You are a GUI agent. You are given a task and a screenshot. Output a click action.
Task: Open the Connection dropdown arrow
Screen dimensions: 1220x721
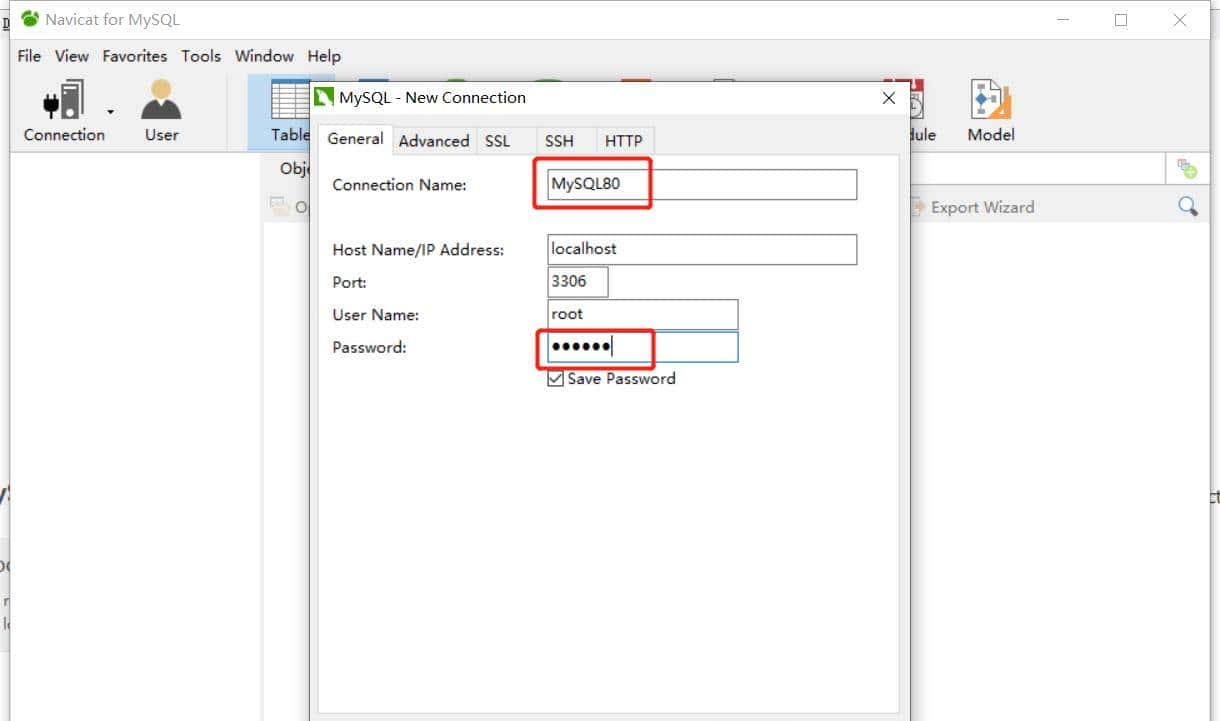click(111, 112)
